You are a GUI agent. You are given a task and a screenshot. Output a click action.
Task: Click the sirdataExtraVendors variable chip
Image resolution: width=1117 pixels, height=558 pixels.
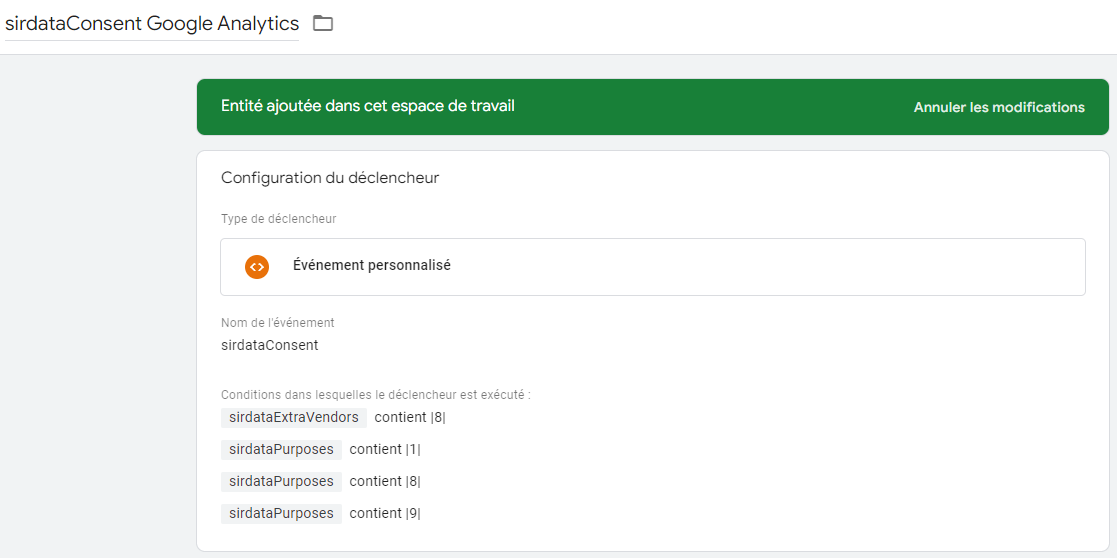pyautogui.click(x=293, y=418)
